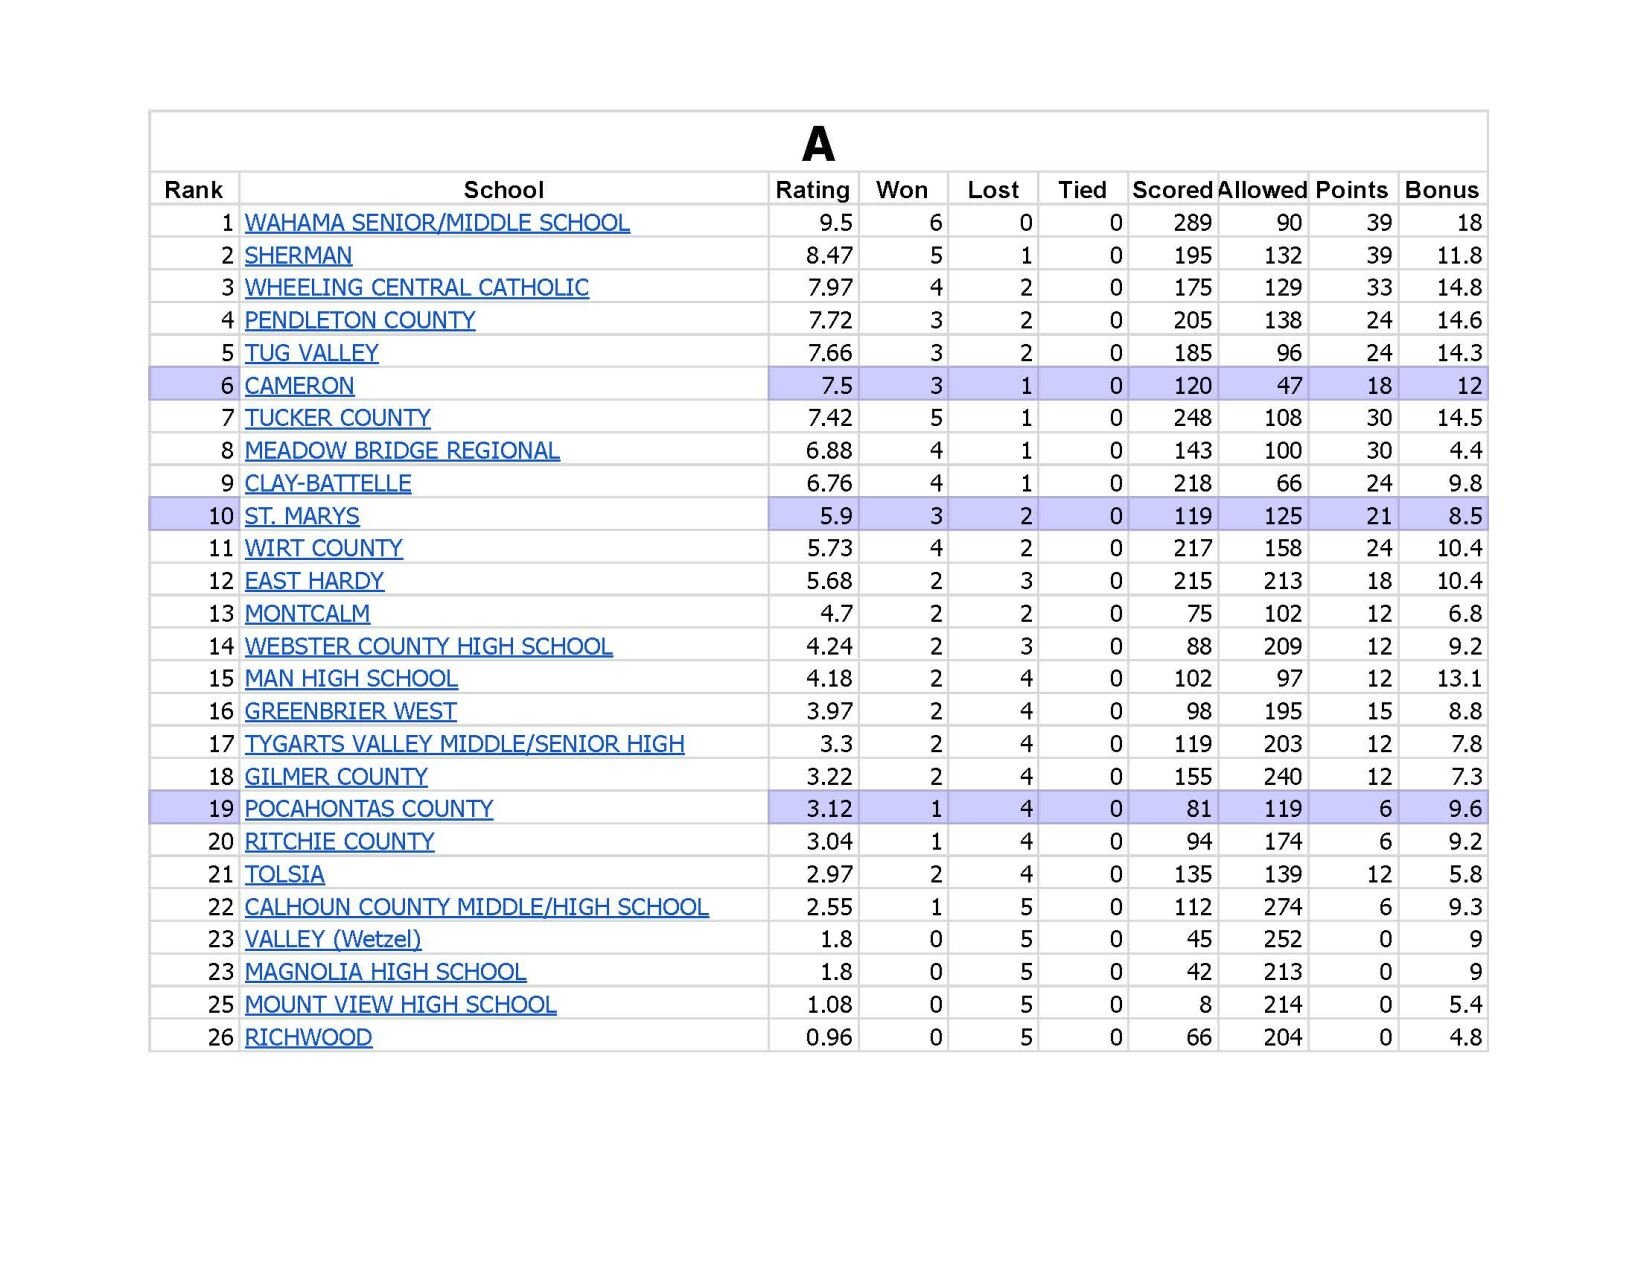View the GREENBRIER WEST page
Viewport: 1638px width, 1266px height.
click(349, 711)
